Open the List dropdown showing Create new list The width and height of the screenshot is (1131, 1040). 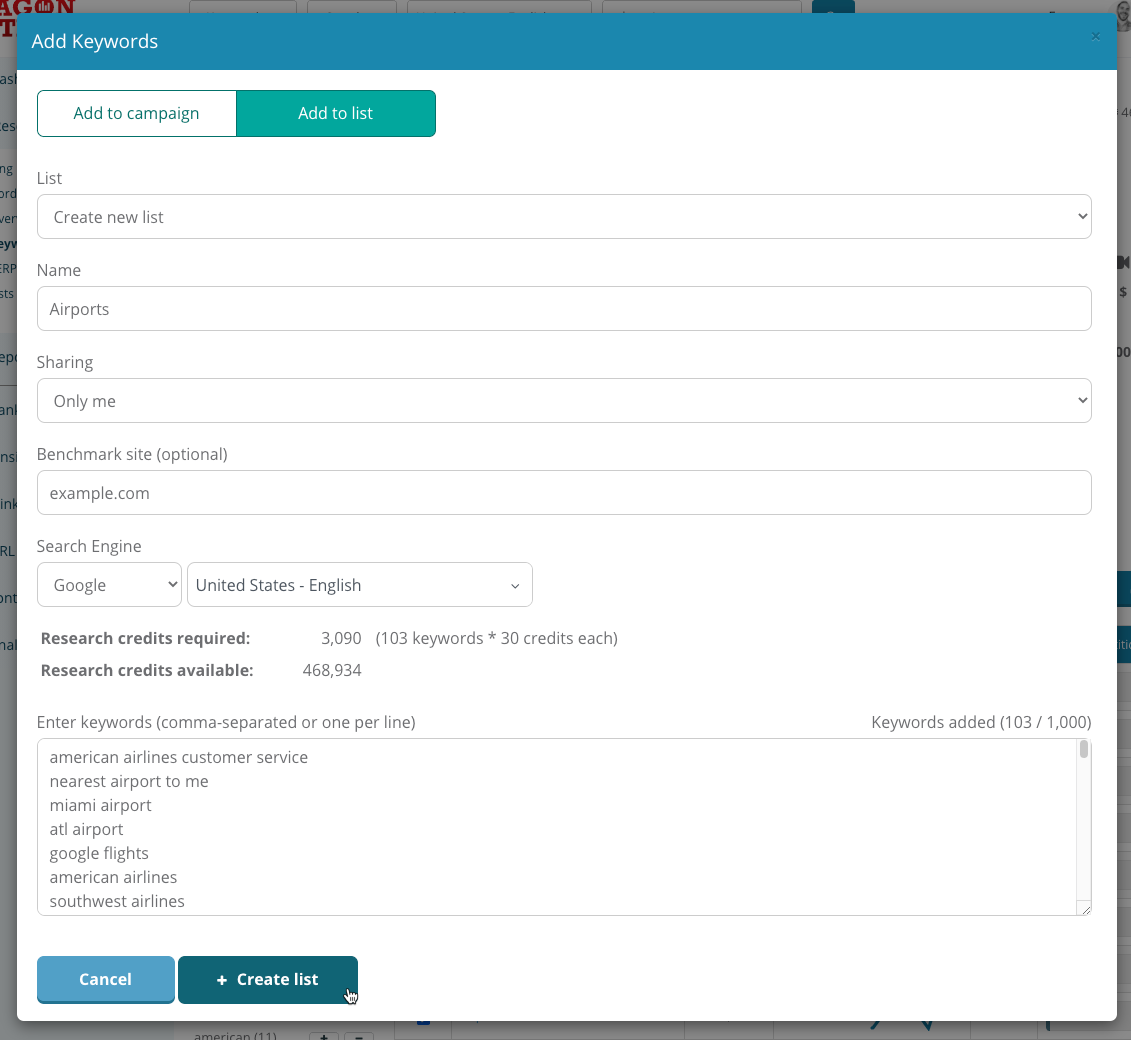click(x=563, y=217)
